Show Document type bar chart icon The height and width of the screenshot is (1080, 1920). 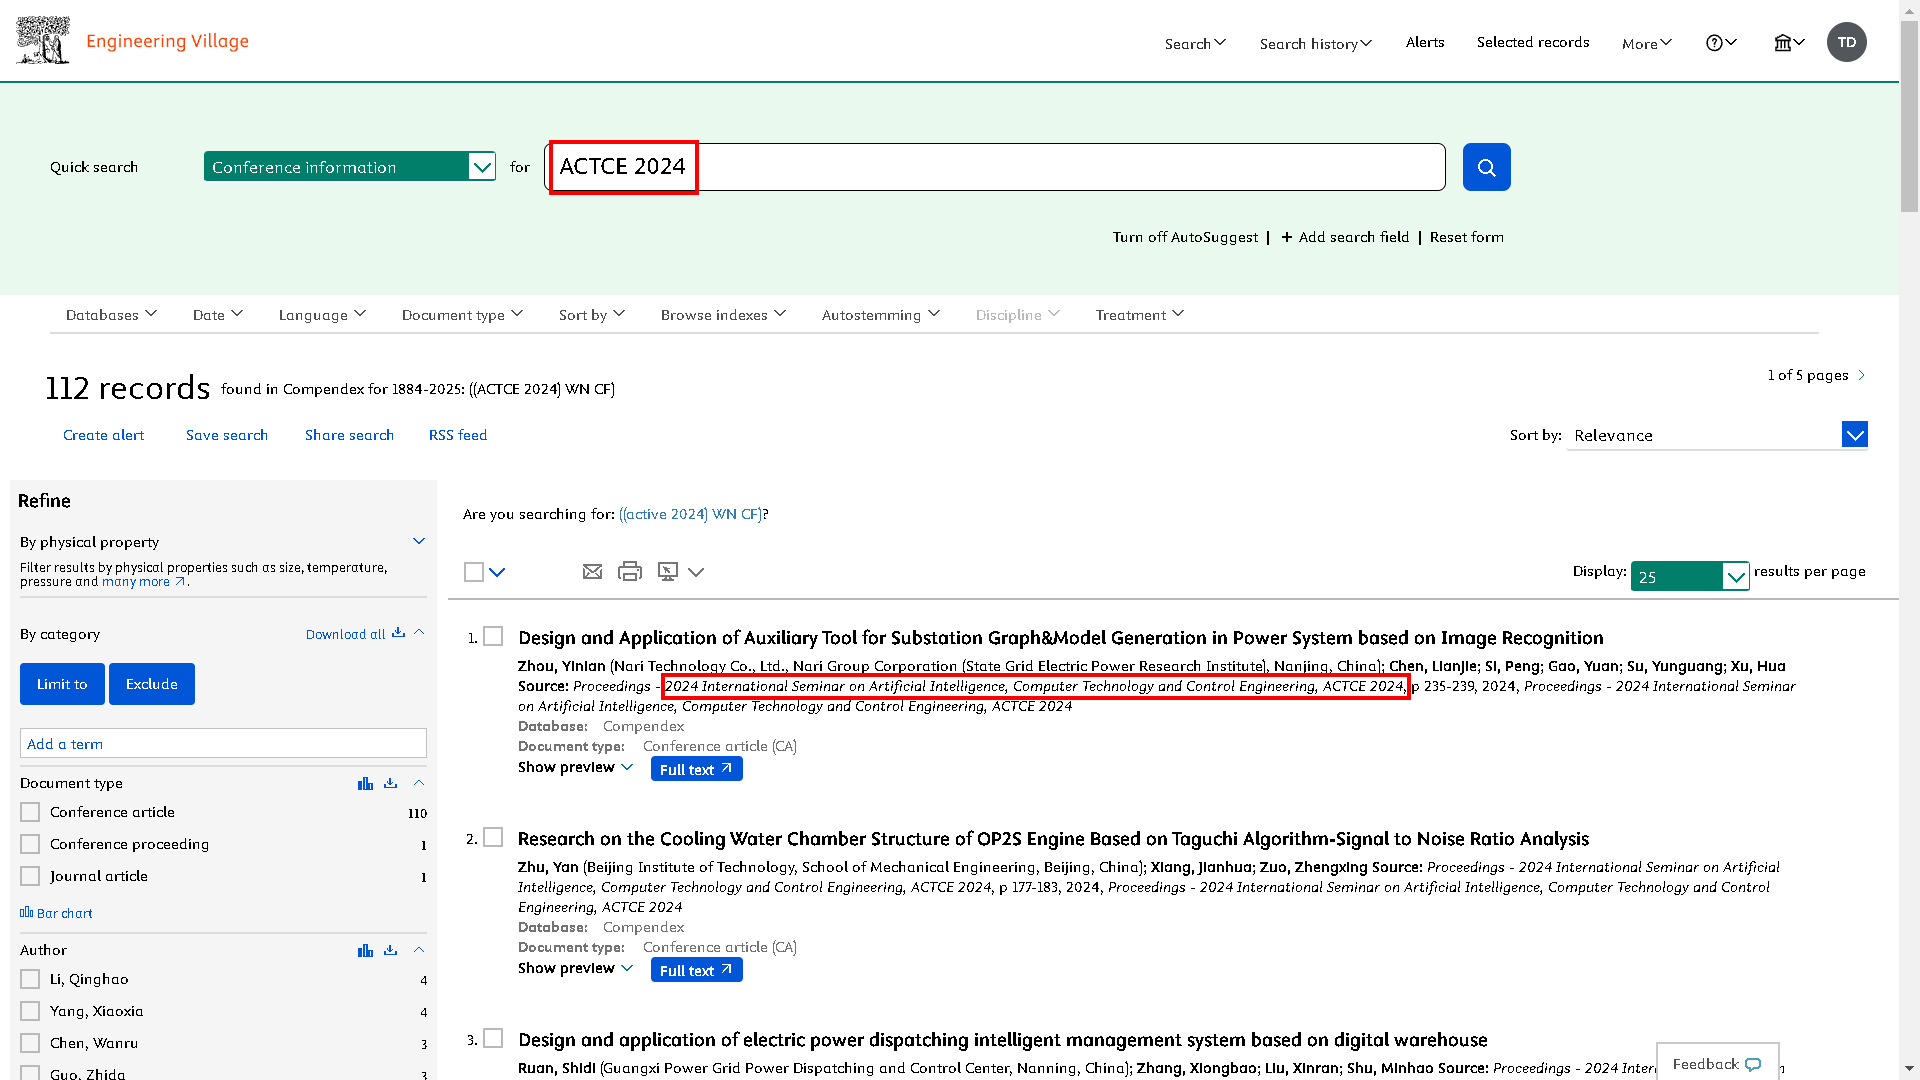click(365, 784)
